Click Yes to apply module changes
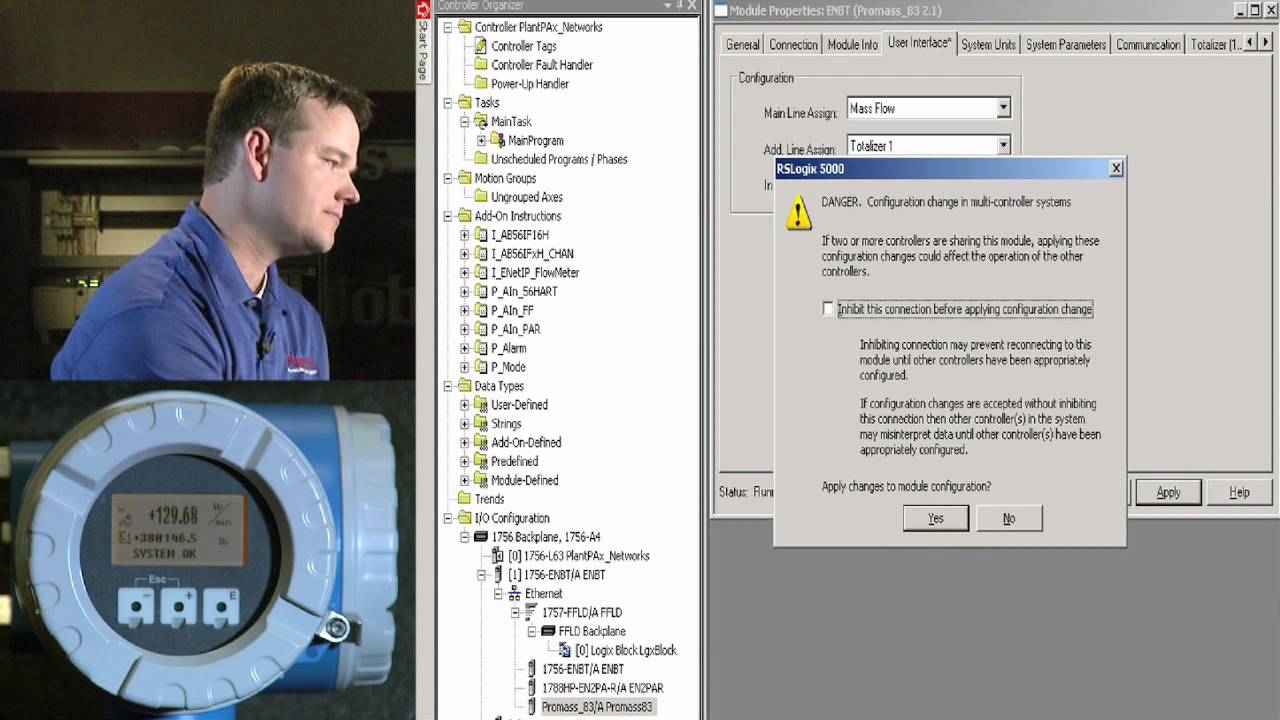The height and width of the screenshot is (720, 1280). (935, 518)
